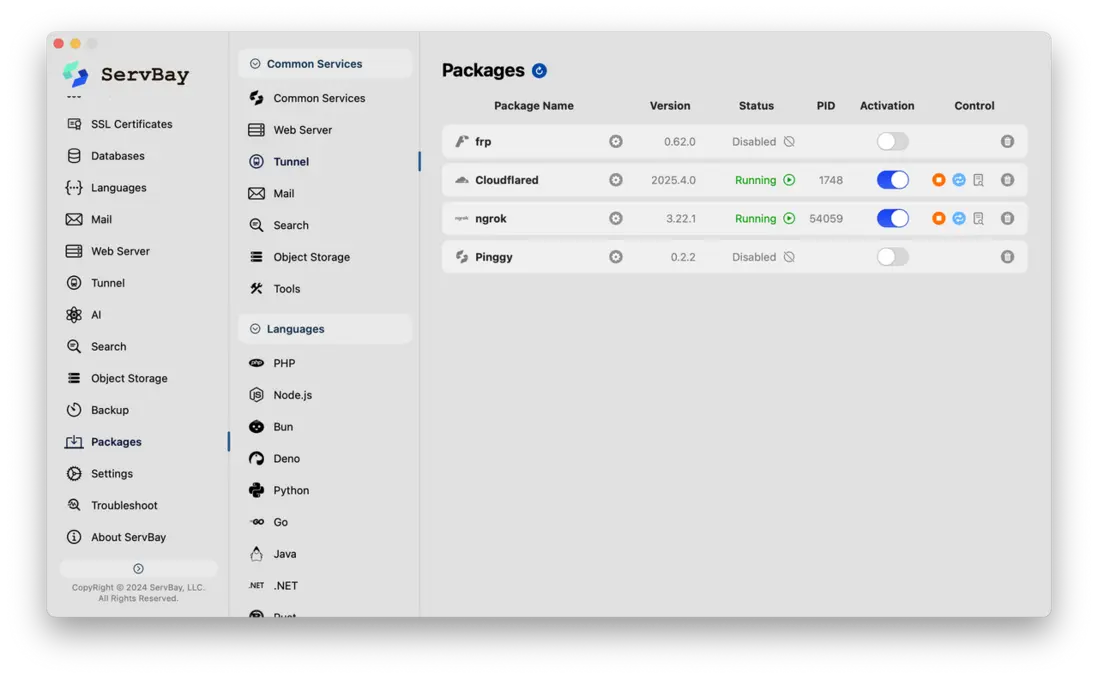The width and height of the screenshot is (1098, 679).
Task: Go to About ServBay
Action: click(128, 537)
